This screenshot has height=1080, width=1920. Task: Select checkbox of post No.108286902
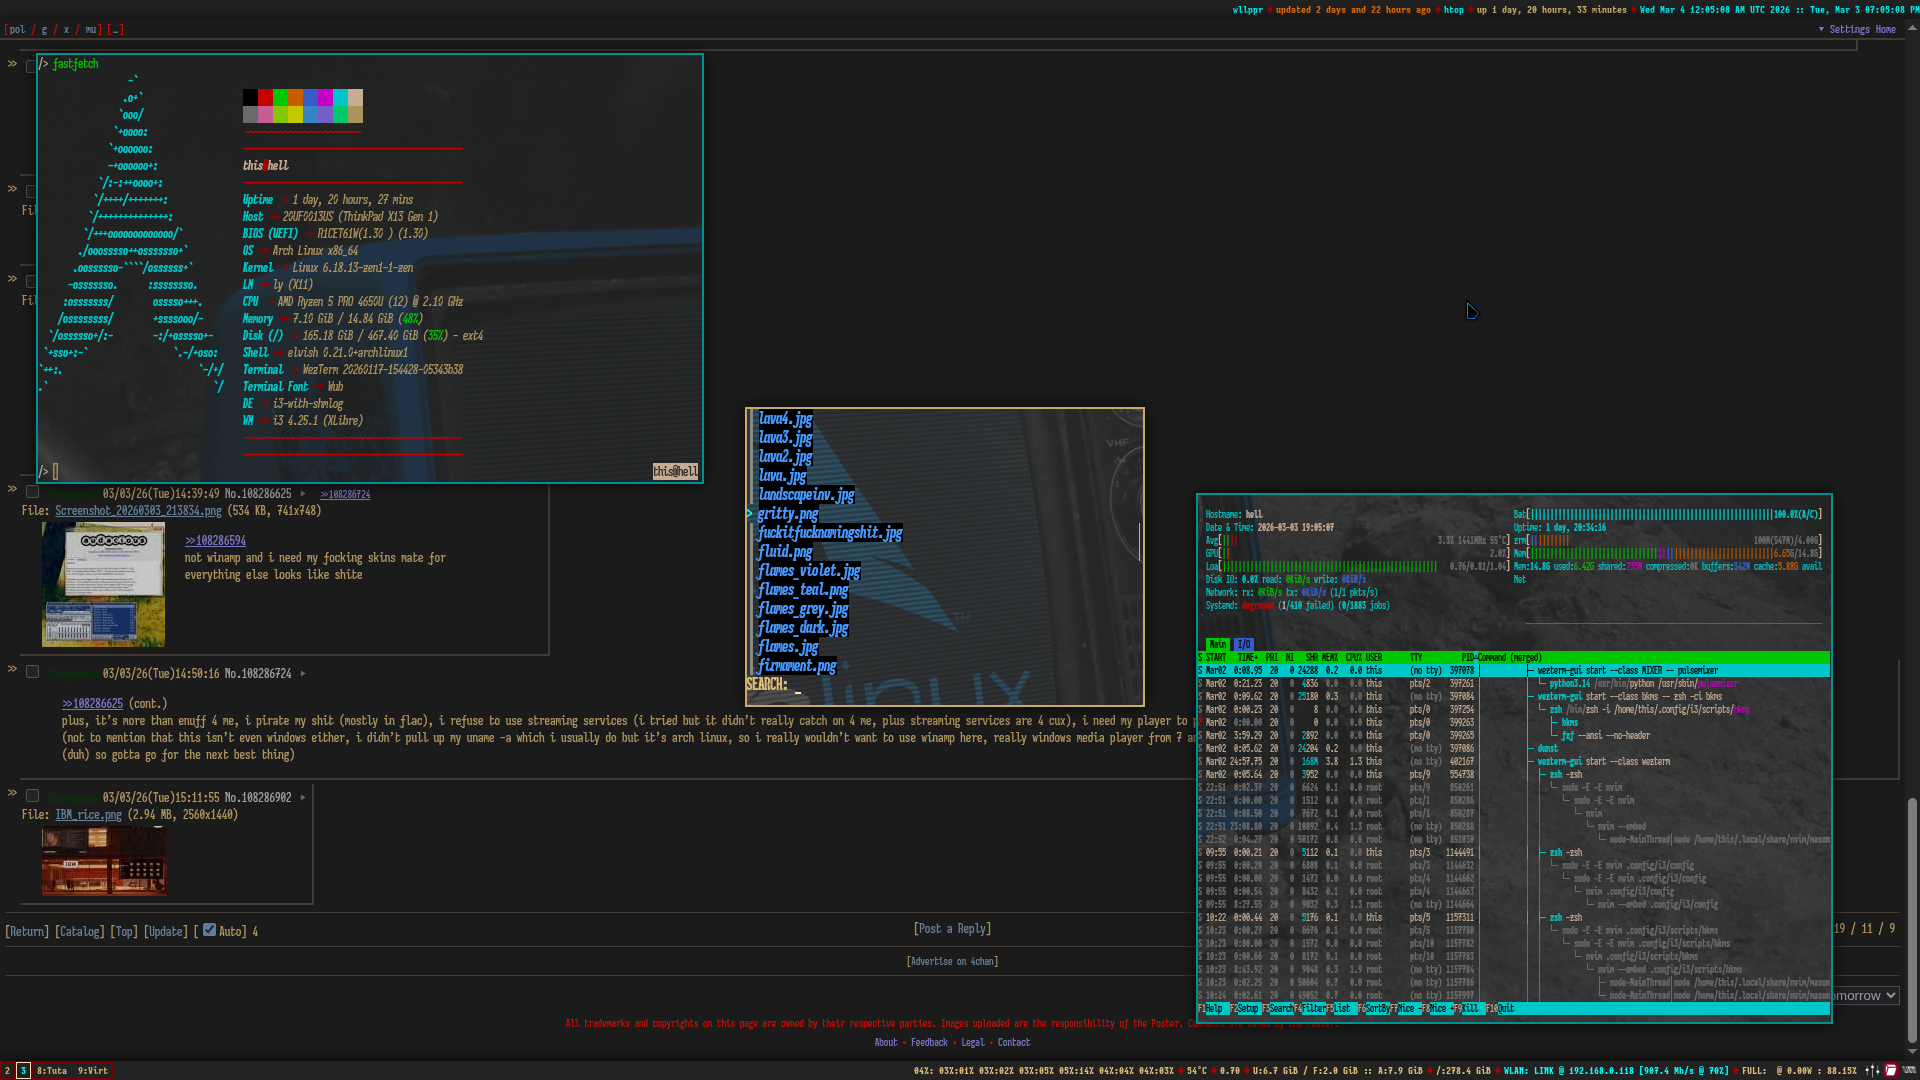(32, 796)
